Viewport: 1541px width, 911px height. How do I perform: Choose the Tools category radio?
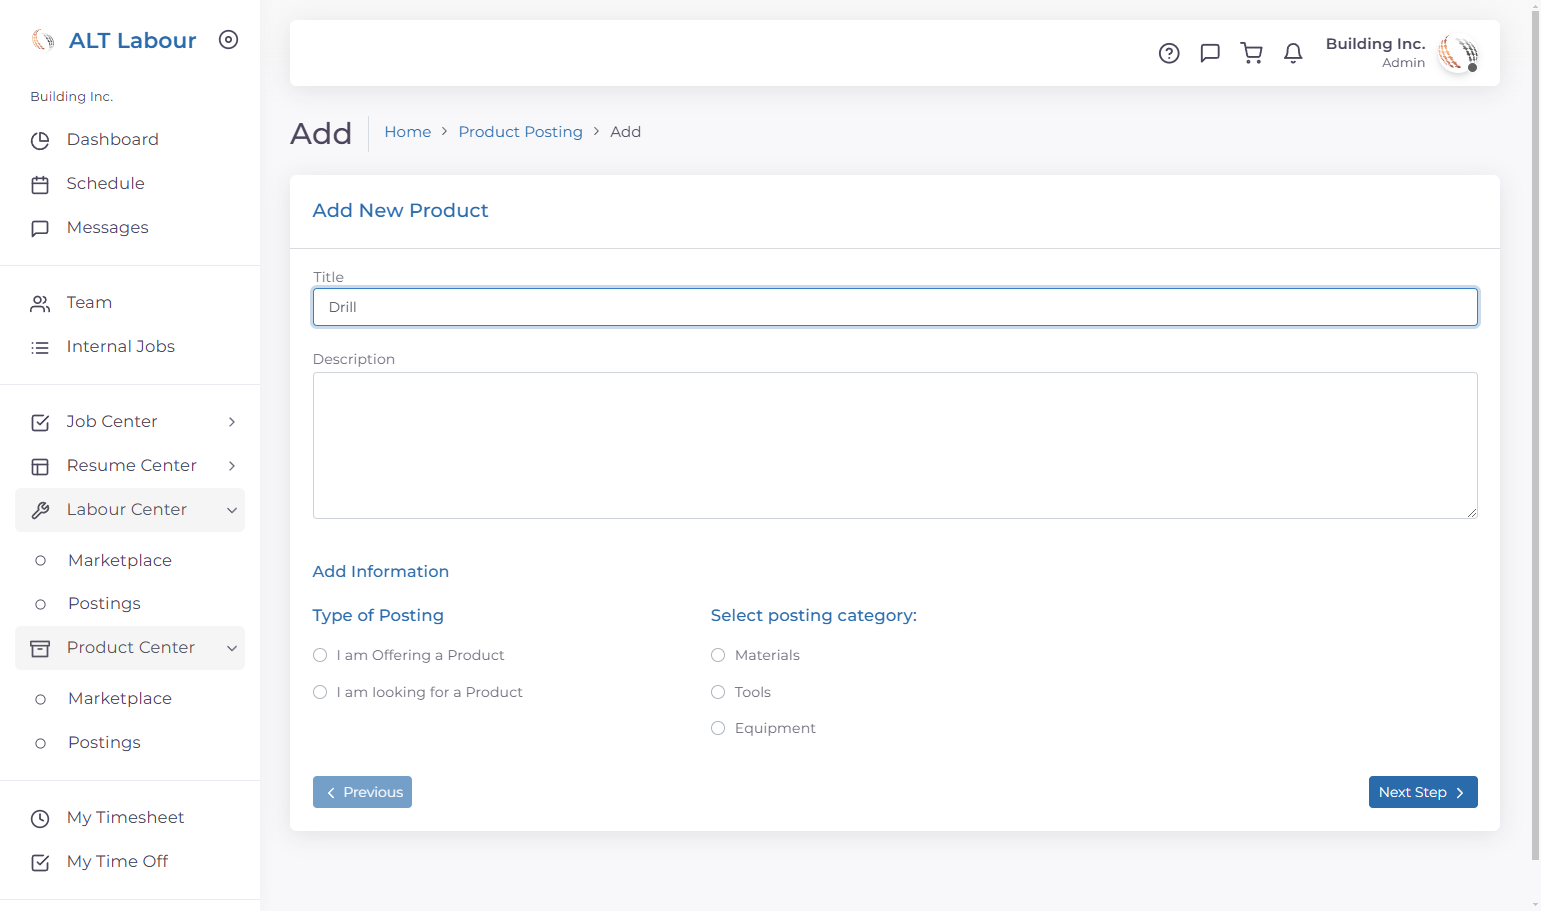(x=718, y=692)
